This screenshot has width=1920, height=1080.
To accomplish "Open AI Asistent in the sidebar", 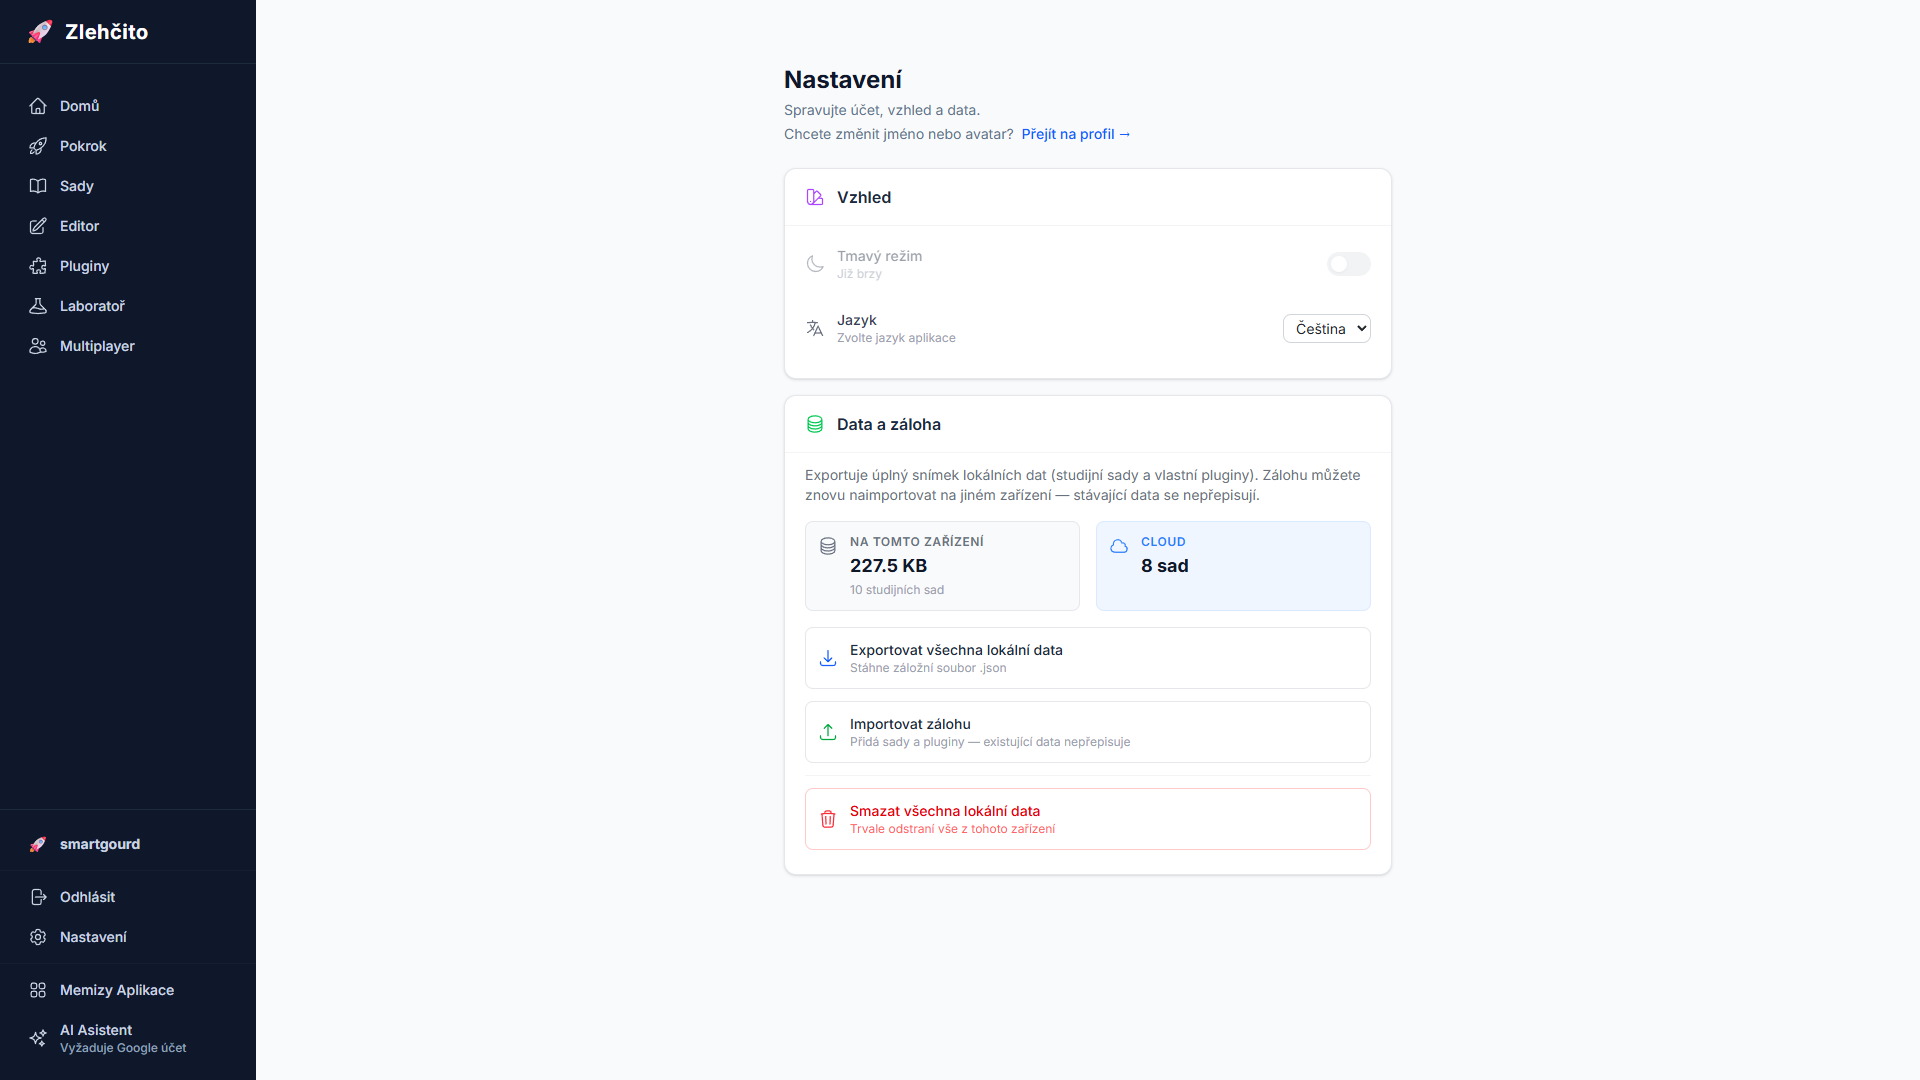I will tap(128, 1038).
